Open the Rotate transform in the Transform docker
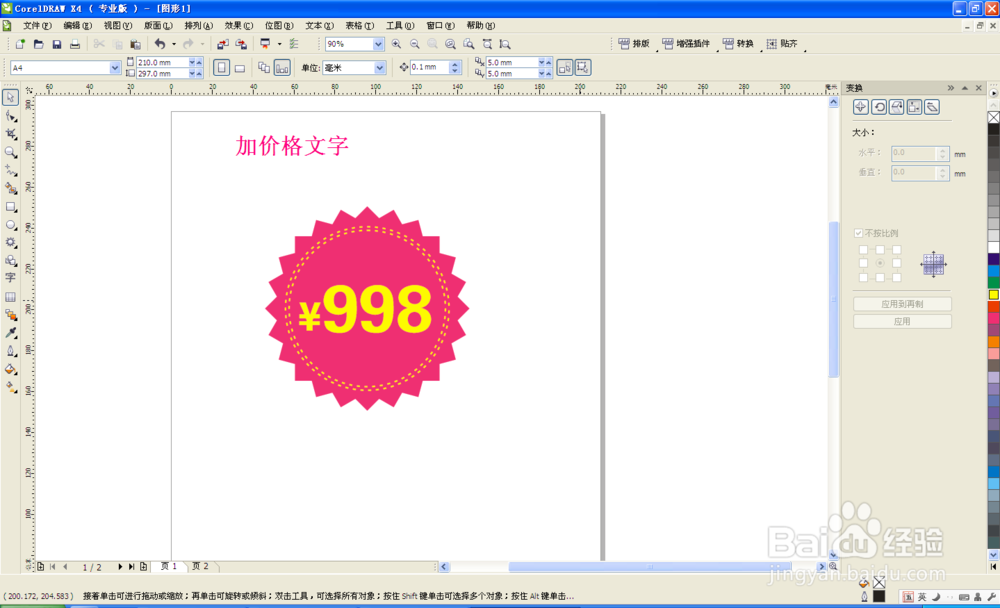The image size is (1000, 608). tap(881, 107)
